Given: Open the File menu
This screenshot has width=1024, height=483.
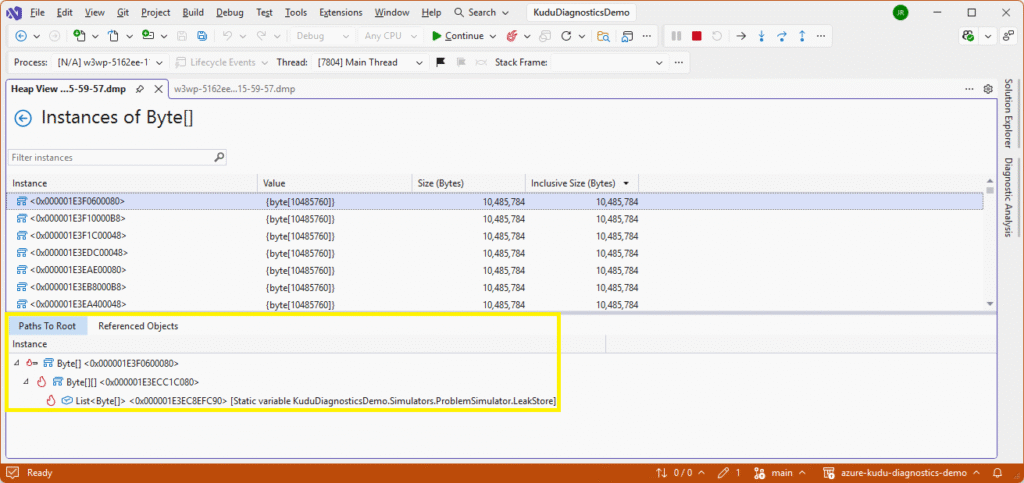Looking at the screenshot, I should coord(37,12).
